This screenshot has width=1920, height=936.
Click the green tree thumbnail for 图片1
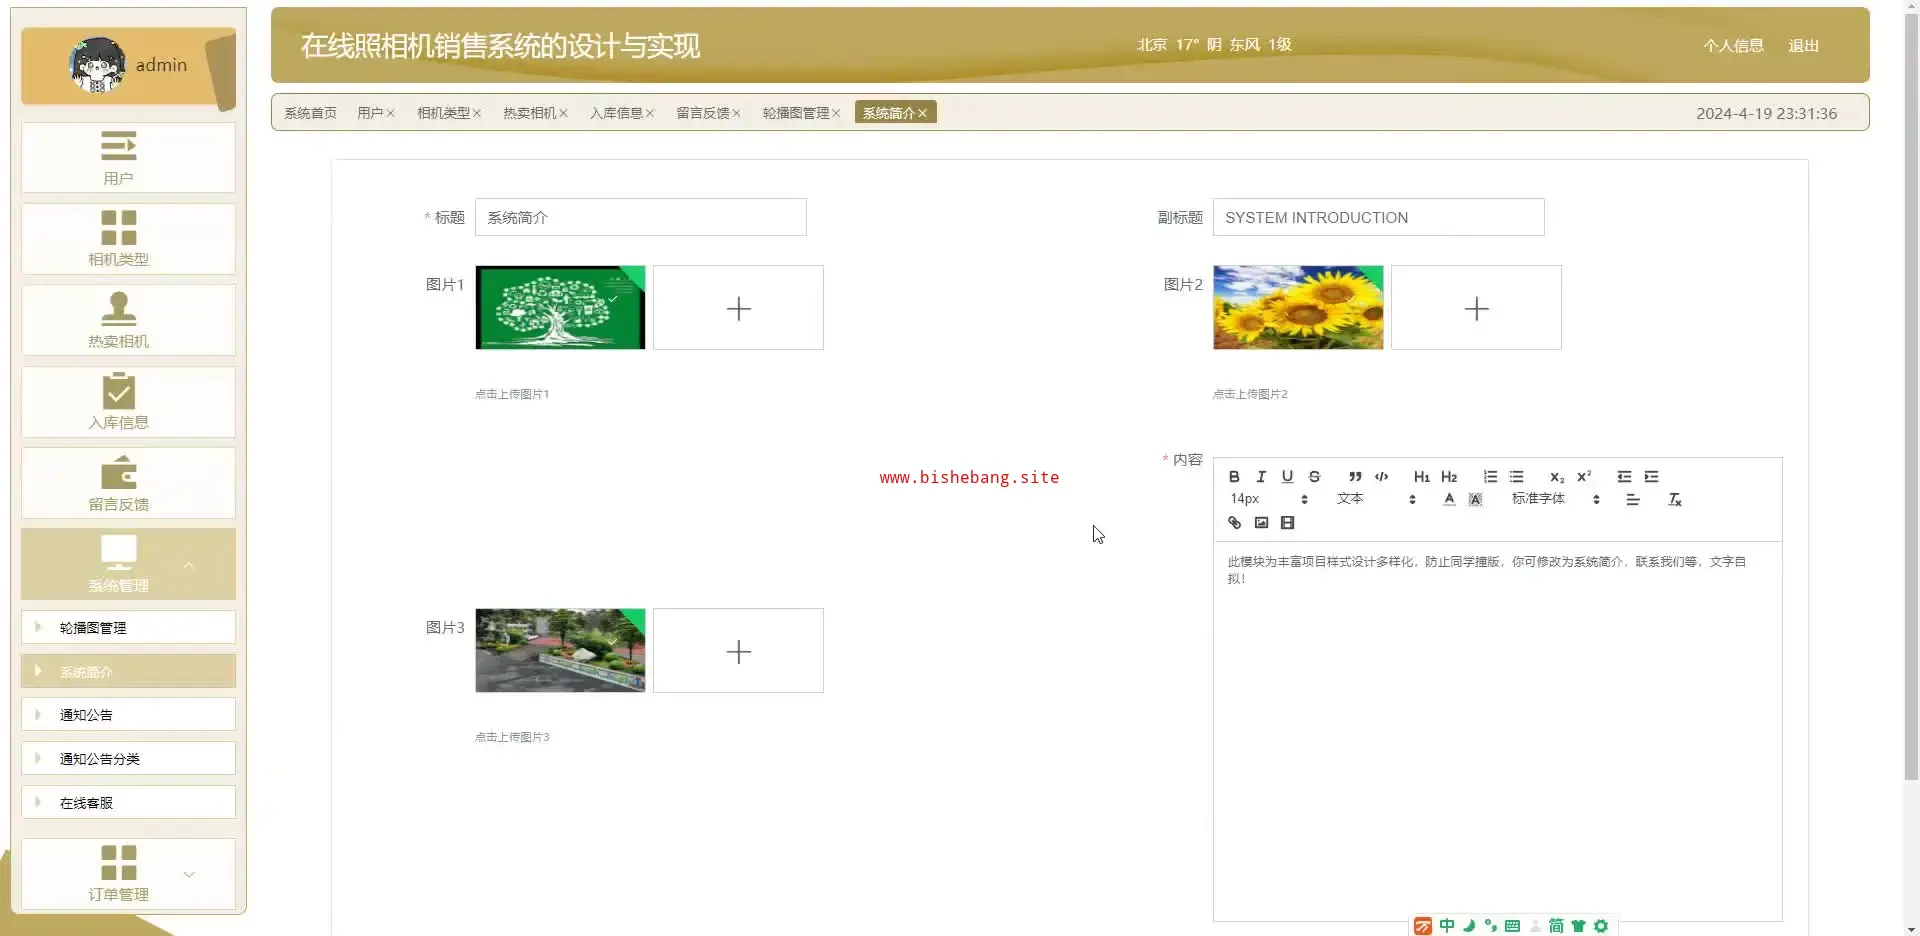(560, 307)
